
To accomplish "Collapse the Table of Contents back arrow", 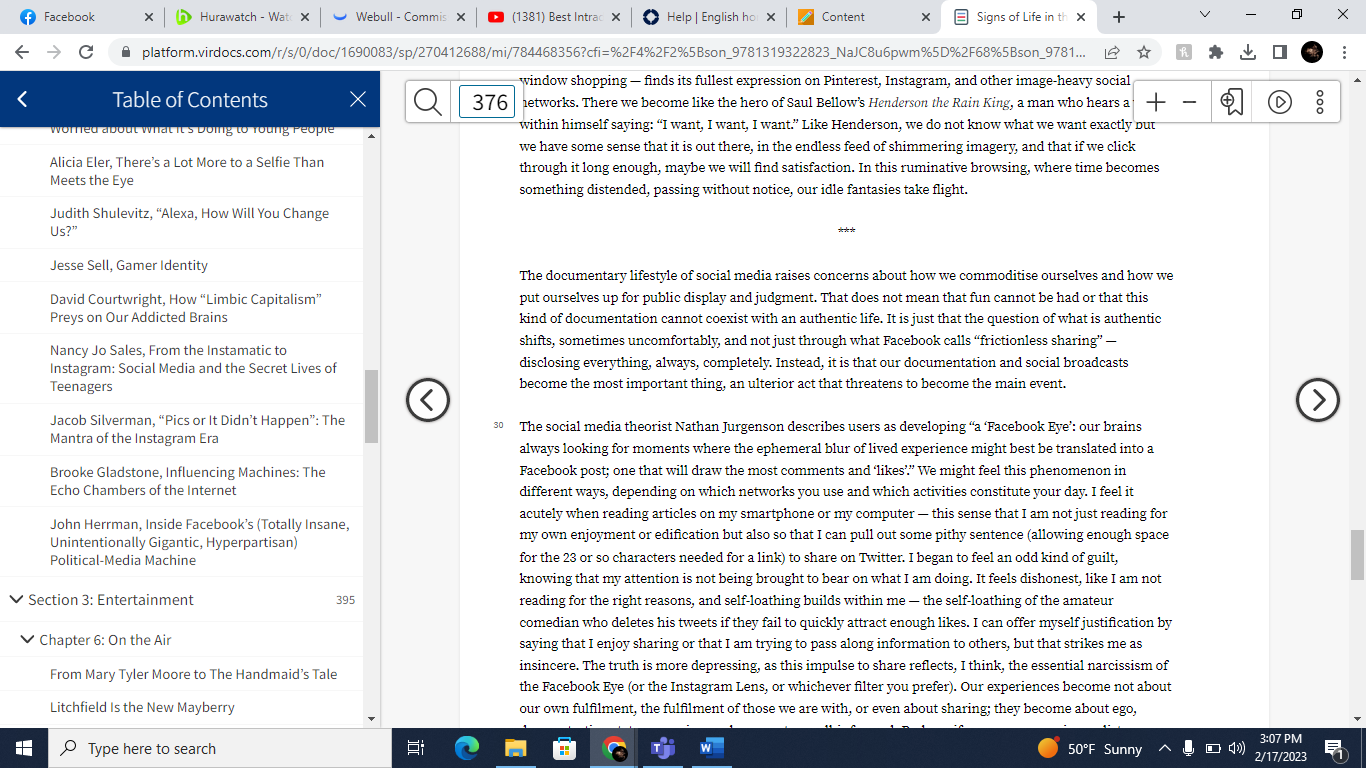I will pyautogui.click(x=22, y=99).
